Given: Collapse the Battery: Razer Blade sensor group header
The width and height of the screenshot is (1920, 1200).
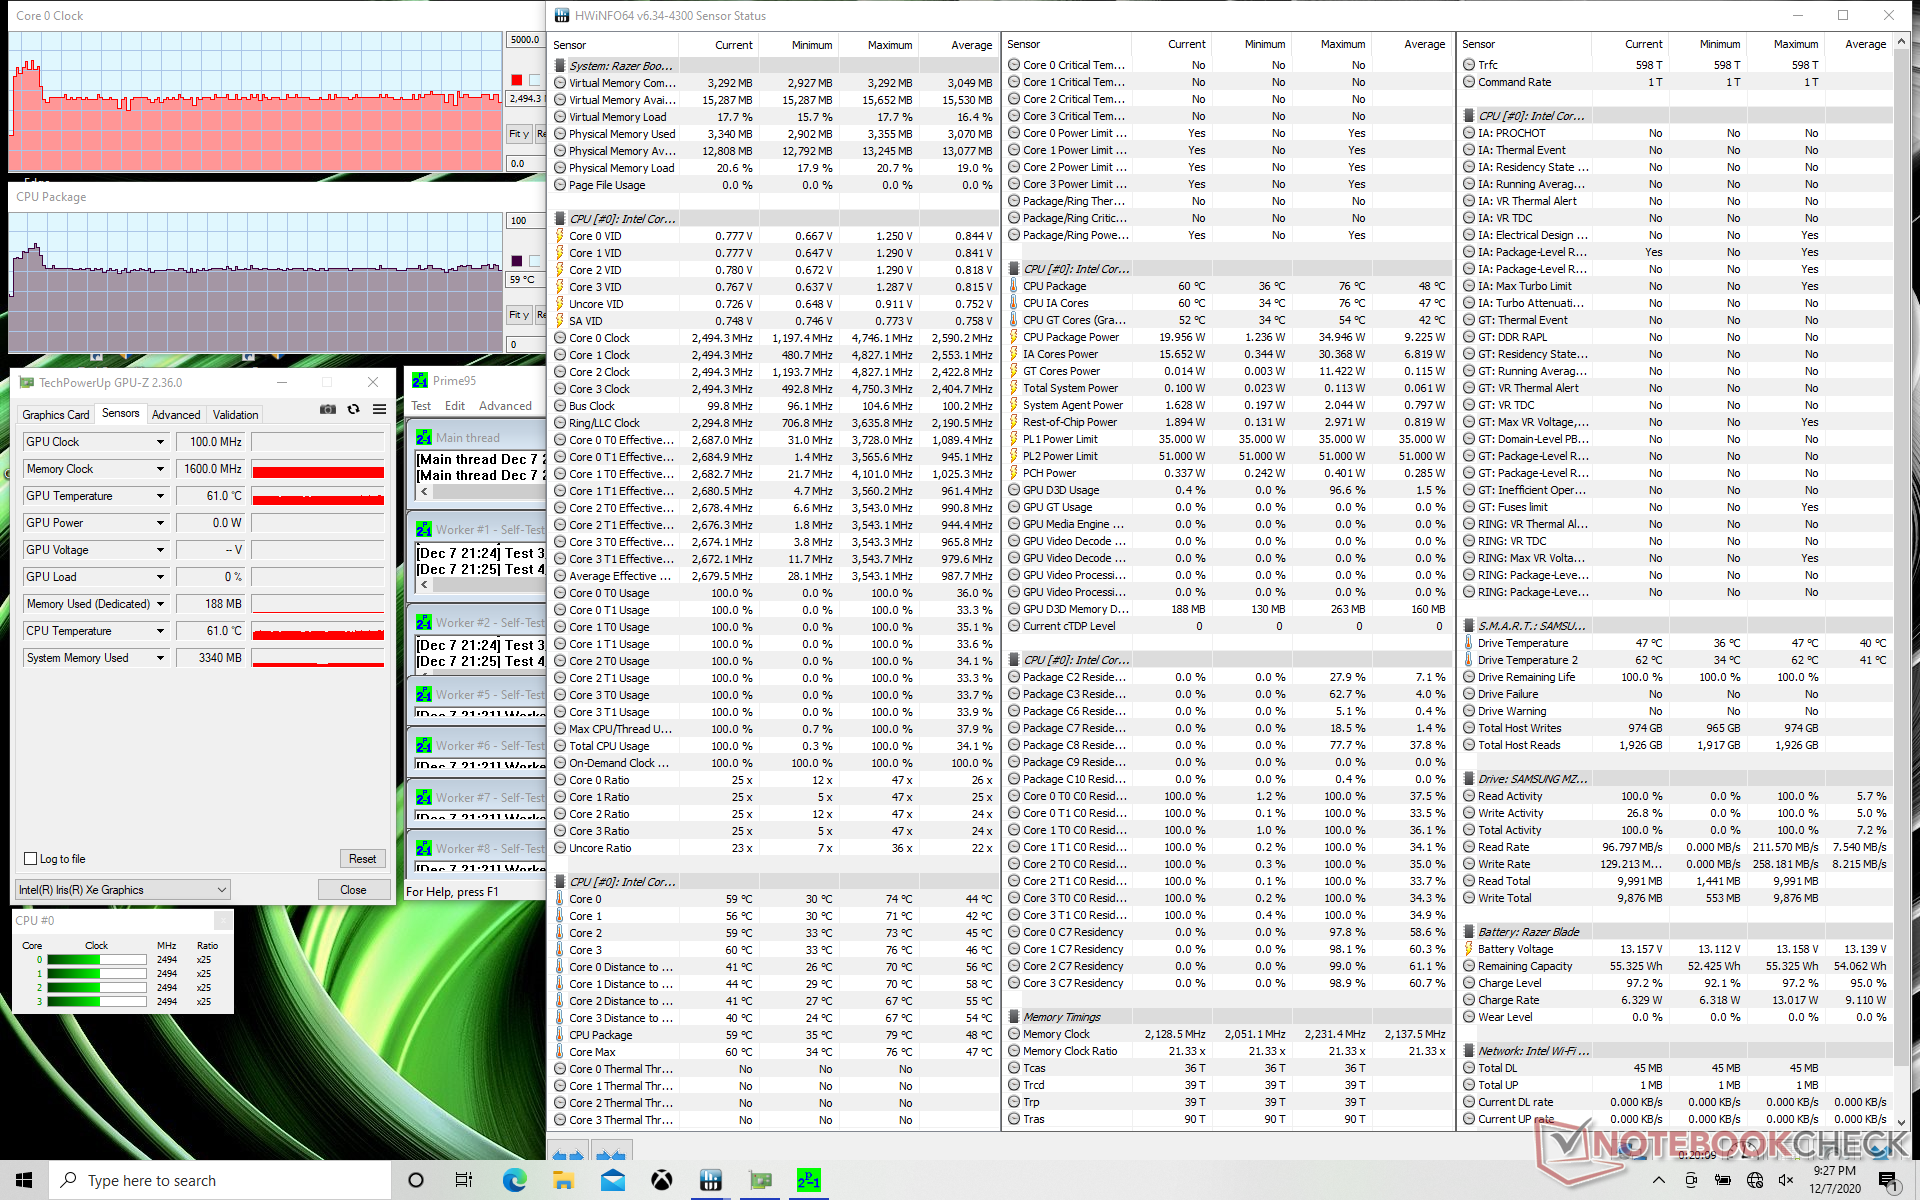Looking at the screenshot, I should [x=1676, y=932].
